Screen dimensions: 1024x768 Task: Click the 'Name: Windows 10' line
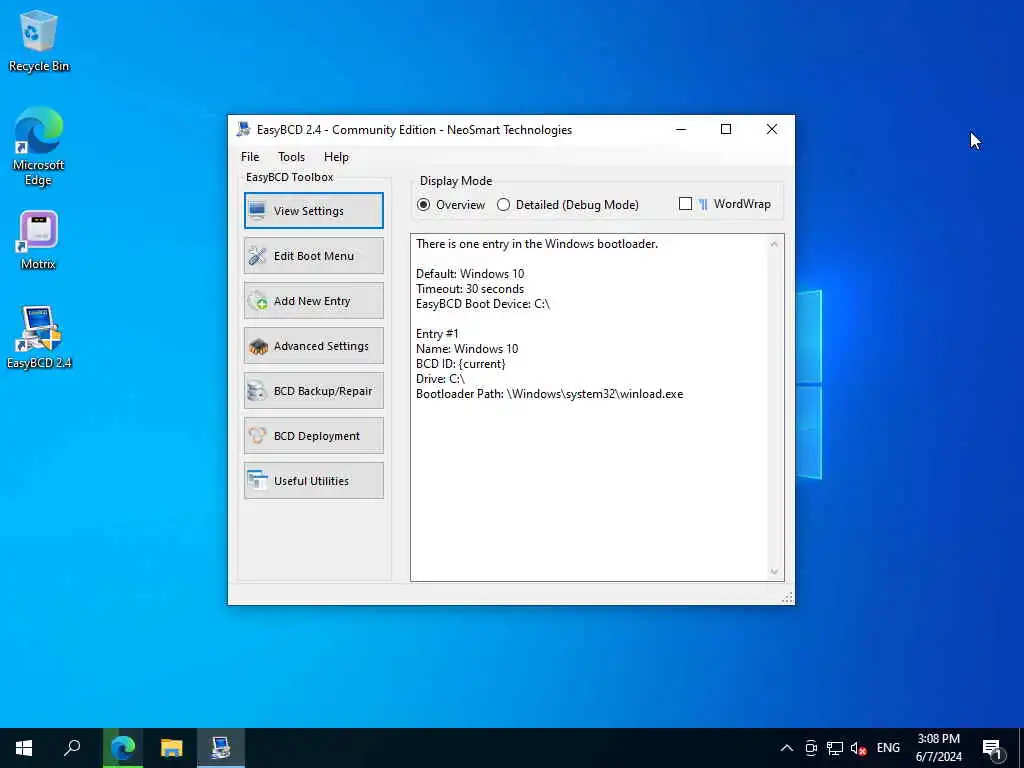click(x=467, y=349)
